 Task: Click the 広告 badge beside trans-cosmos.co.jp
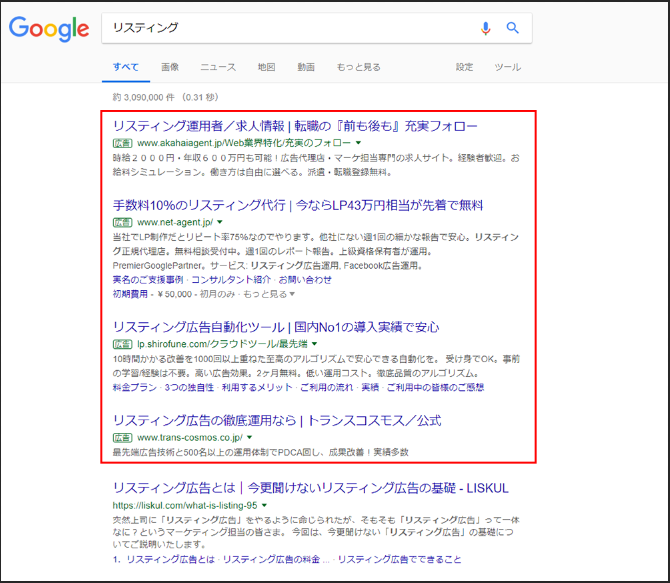122,438
